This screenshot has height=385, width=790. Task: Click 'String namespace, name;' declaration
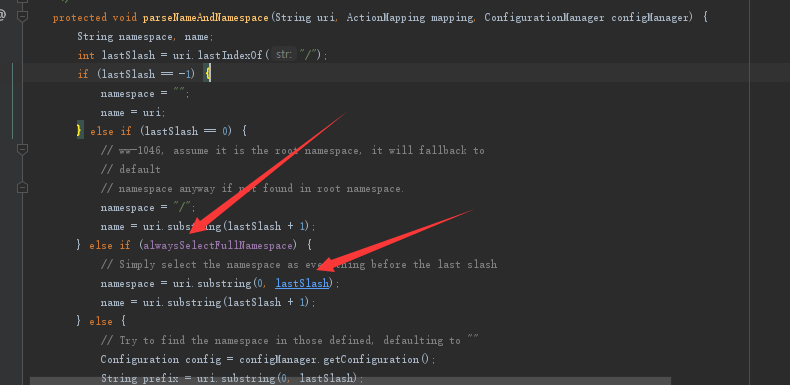pyautogui.click(x=146, y=37)
